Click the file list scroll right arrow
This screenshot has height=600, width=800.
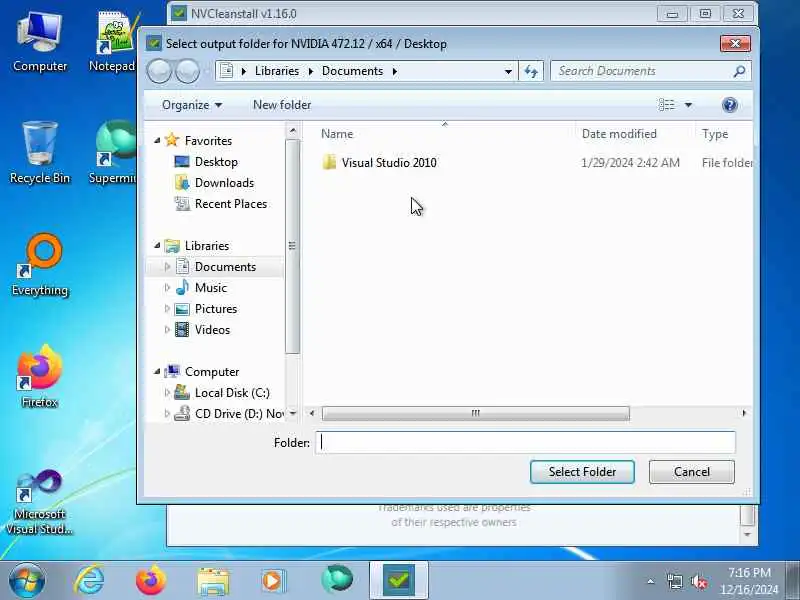[744, 413]
